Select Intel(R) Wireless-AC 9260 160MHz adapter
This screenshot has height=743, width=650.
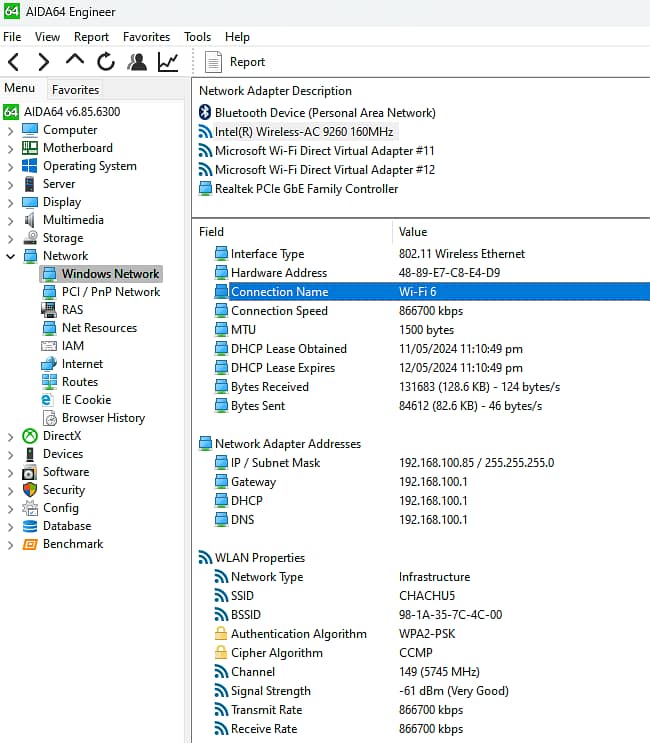296,132
